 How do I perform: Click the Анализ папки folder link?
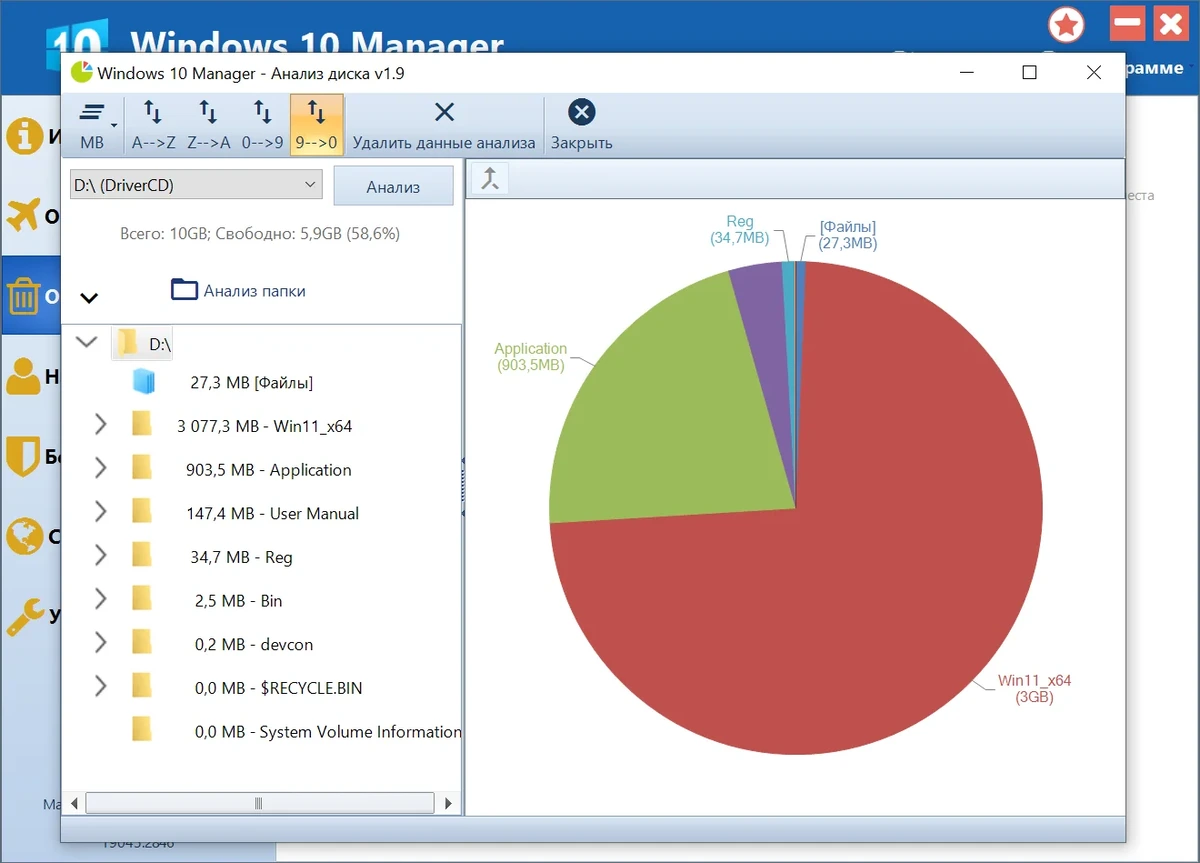click(238, 290)
